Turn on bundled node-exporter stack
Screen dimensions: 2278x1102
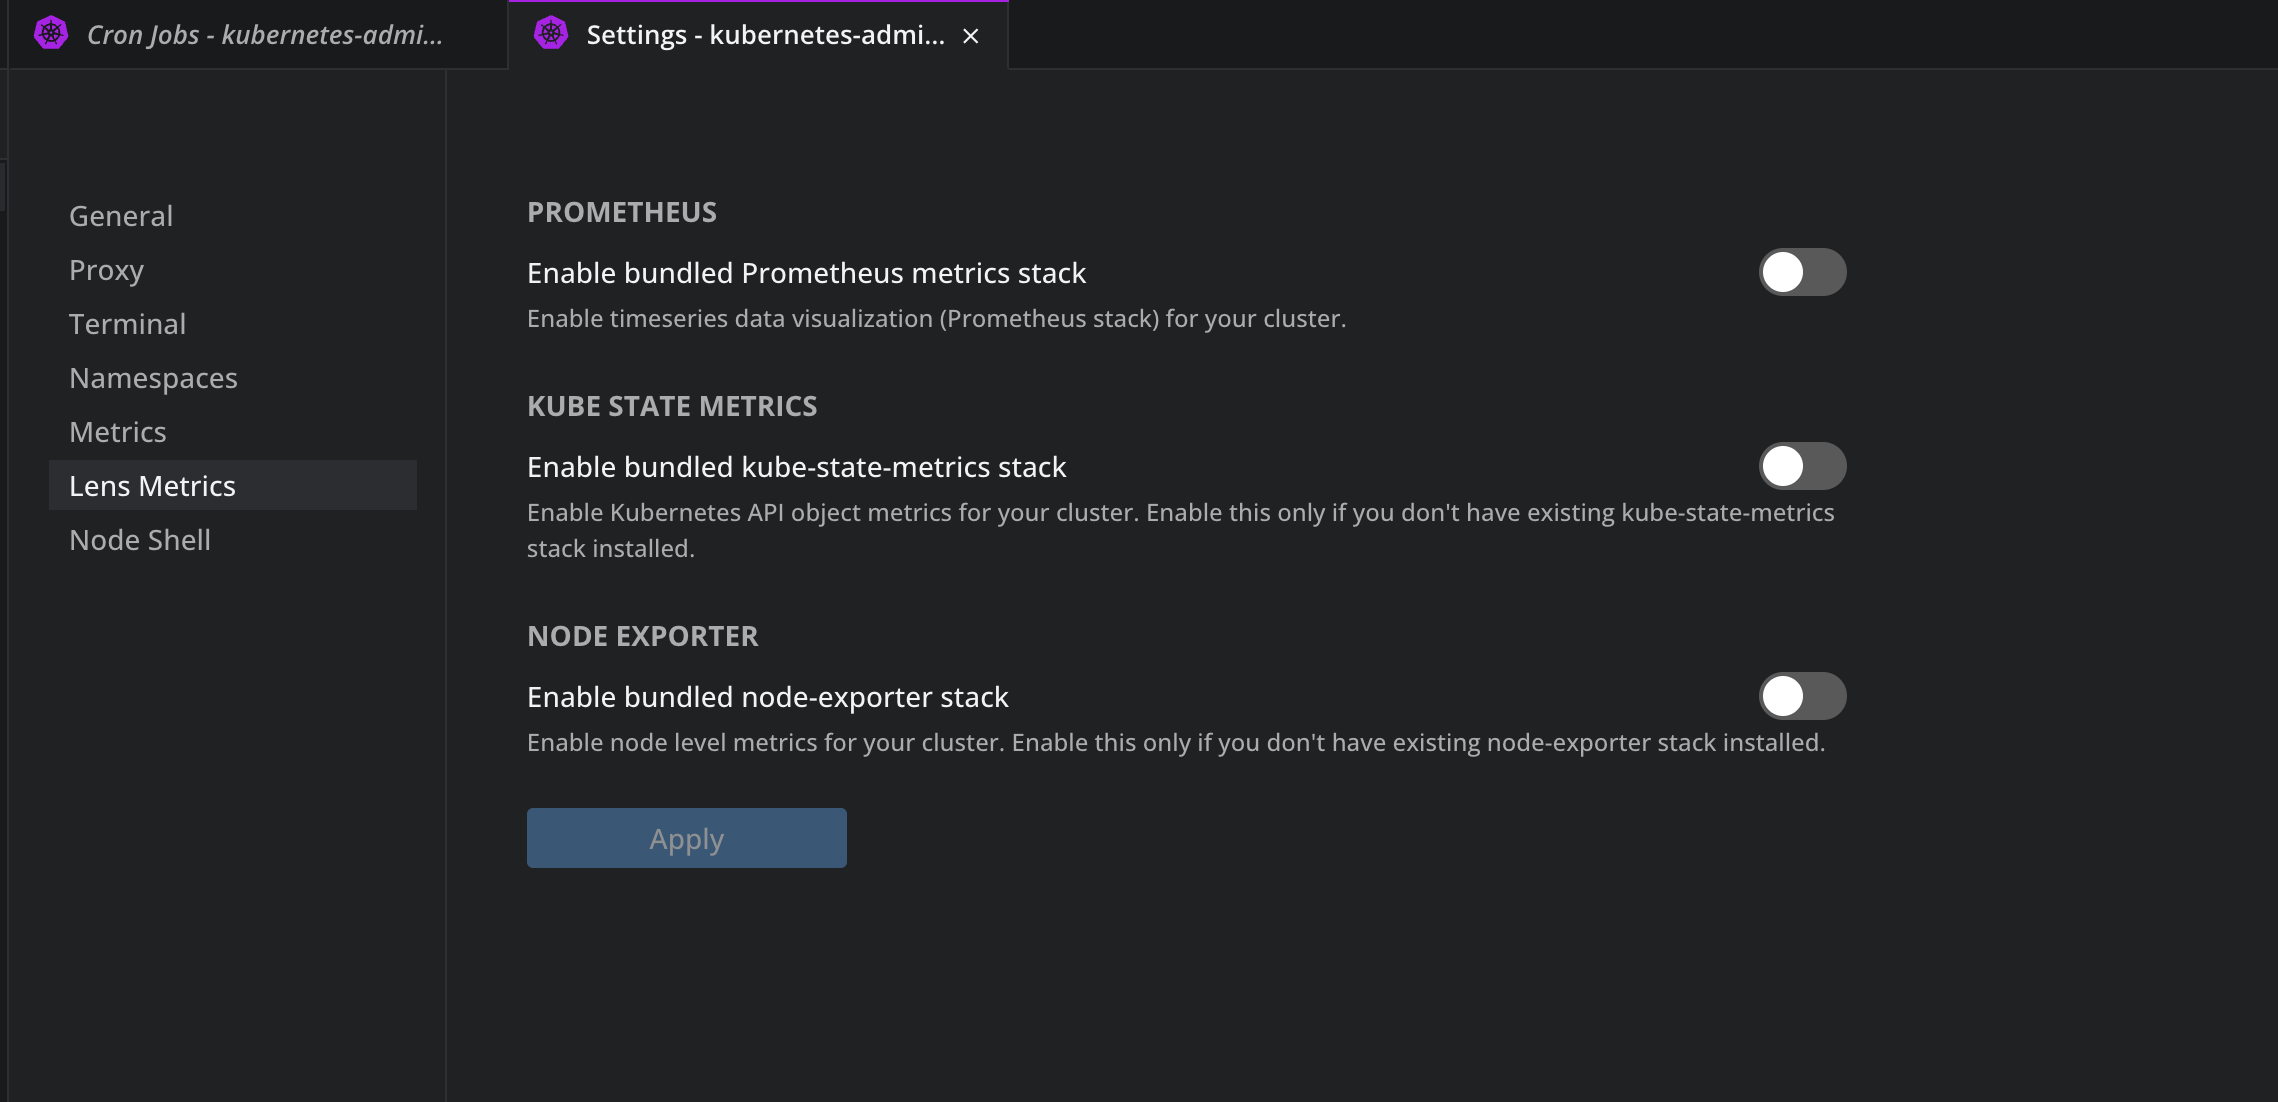1802,696
